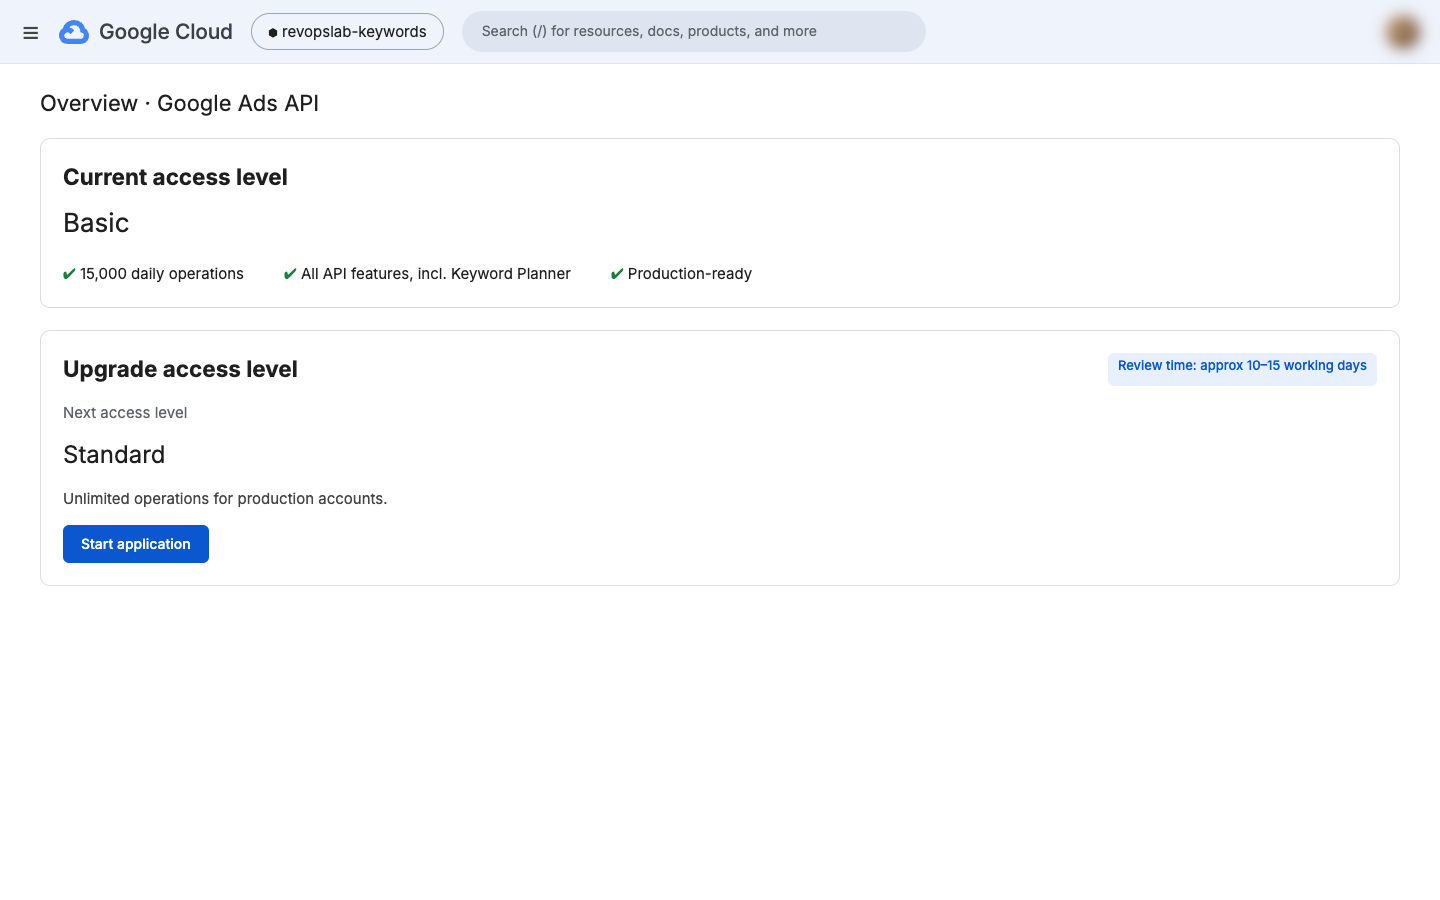
Task: Click the checkmark beside 15,000 daily operations
Action: click(x=69, y=274)
